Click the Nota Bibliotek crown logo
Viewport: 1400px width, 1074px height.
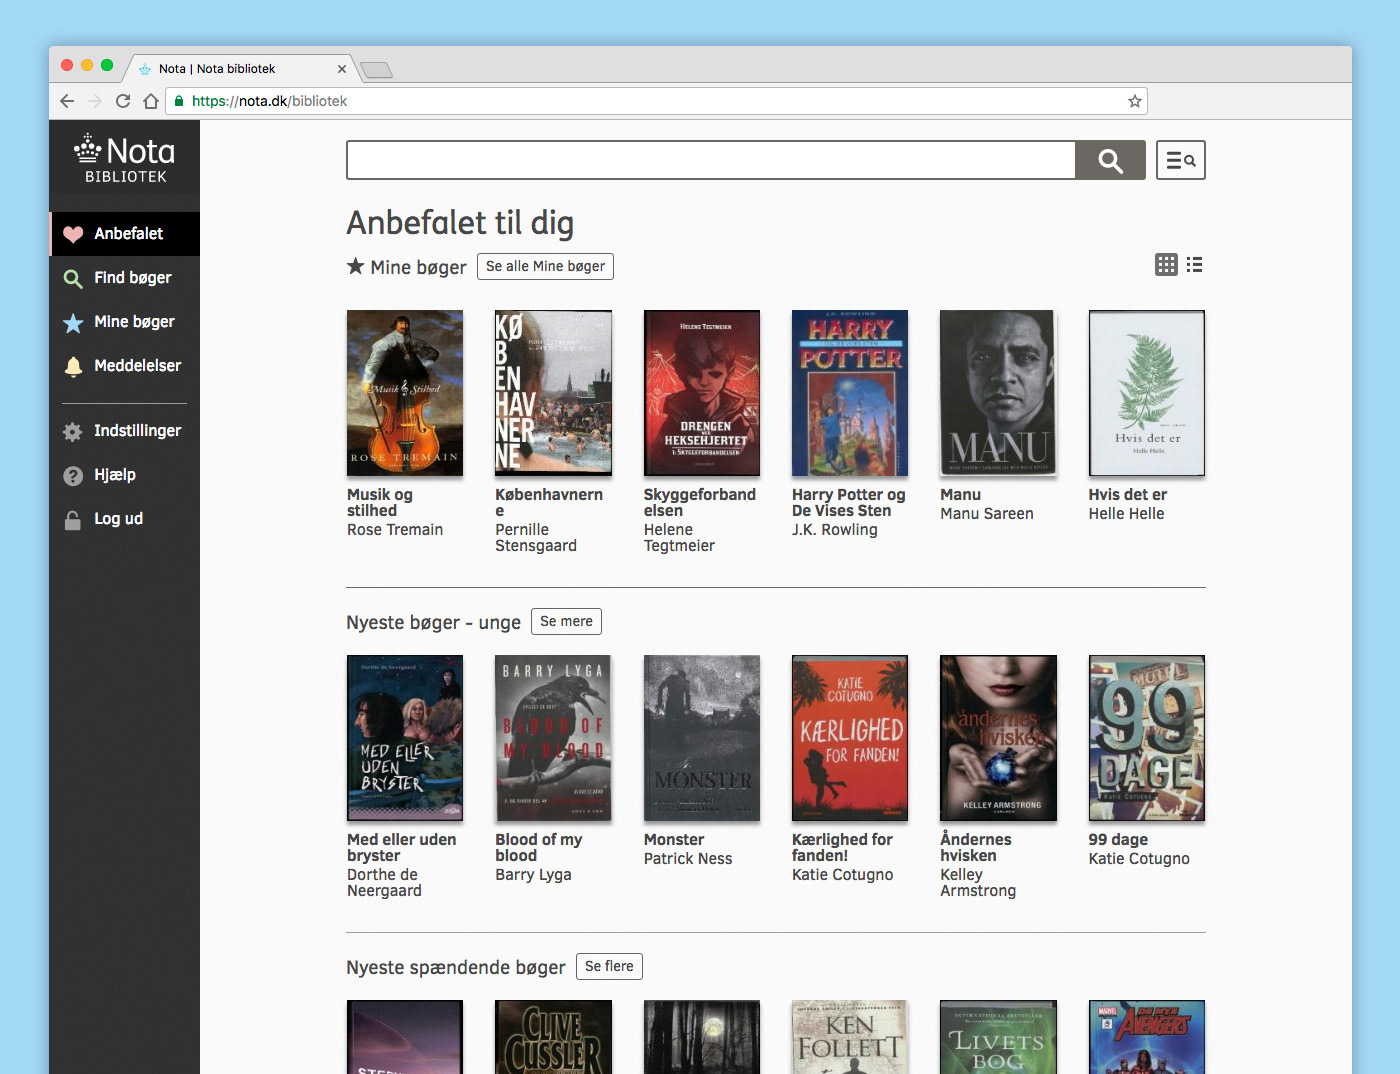125,159
